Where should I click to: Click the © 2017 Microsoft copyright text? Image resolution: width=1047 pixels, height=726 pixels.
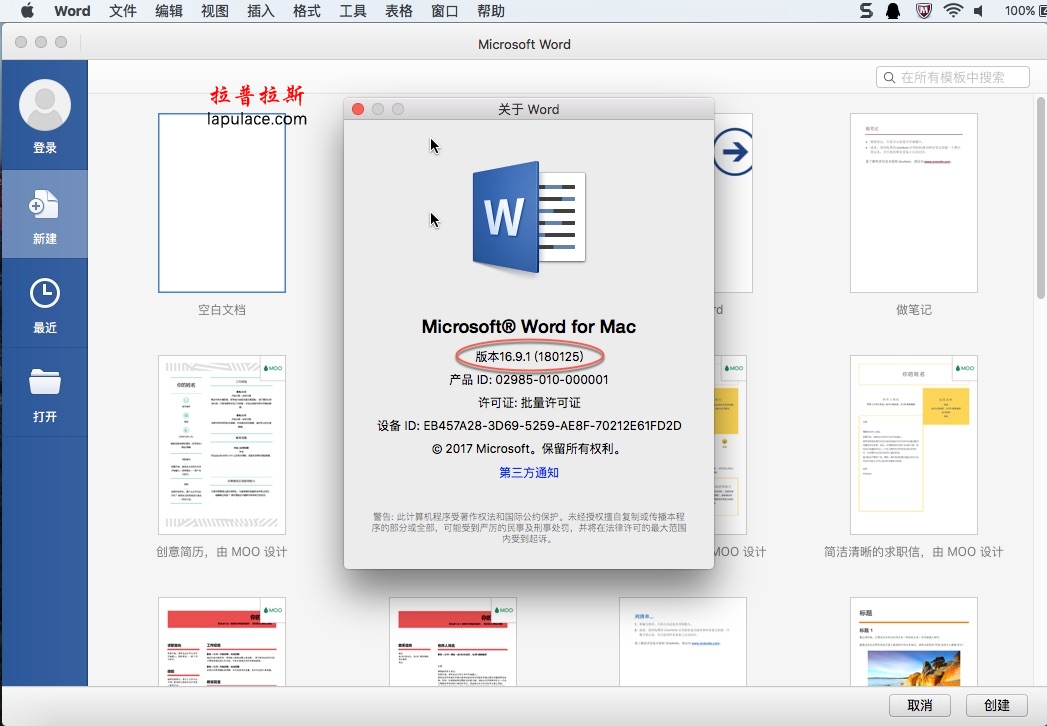pyautogui.click(x=529, y=449)
